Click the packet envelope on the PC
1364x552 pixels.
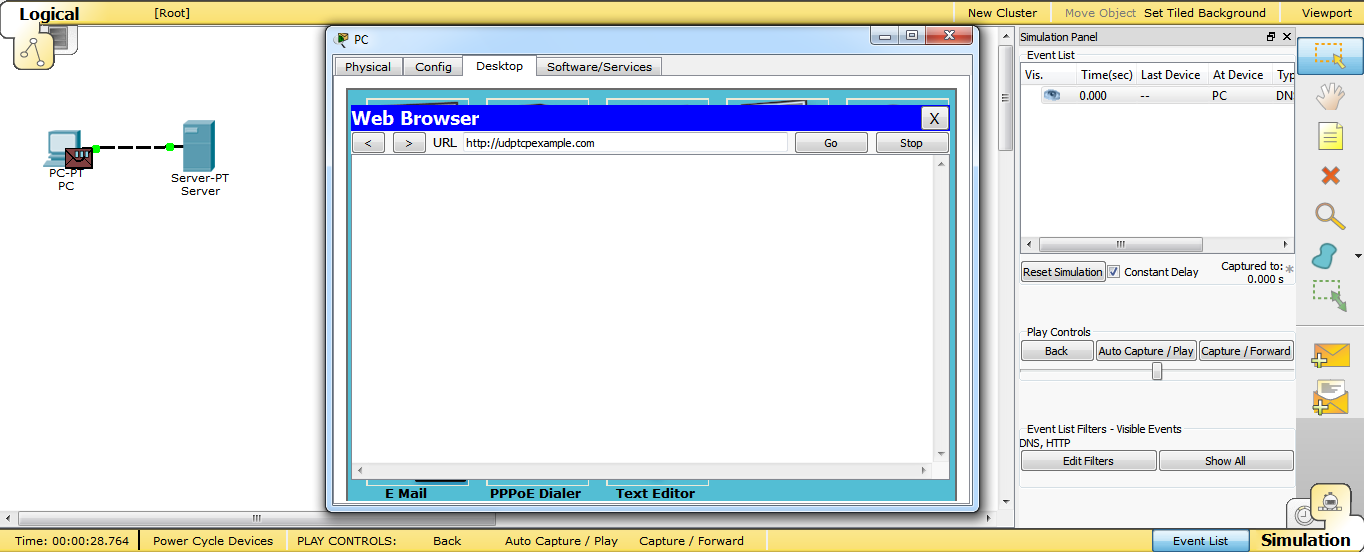[79, 157]
